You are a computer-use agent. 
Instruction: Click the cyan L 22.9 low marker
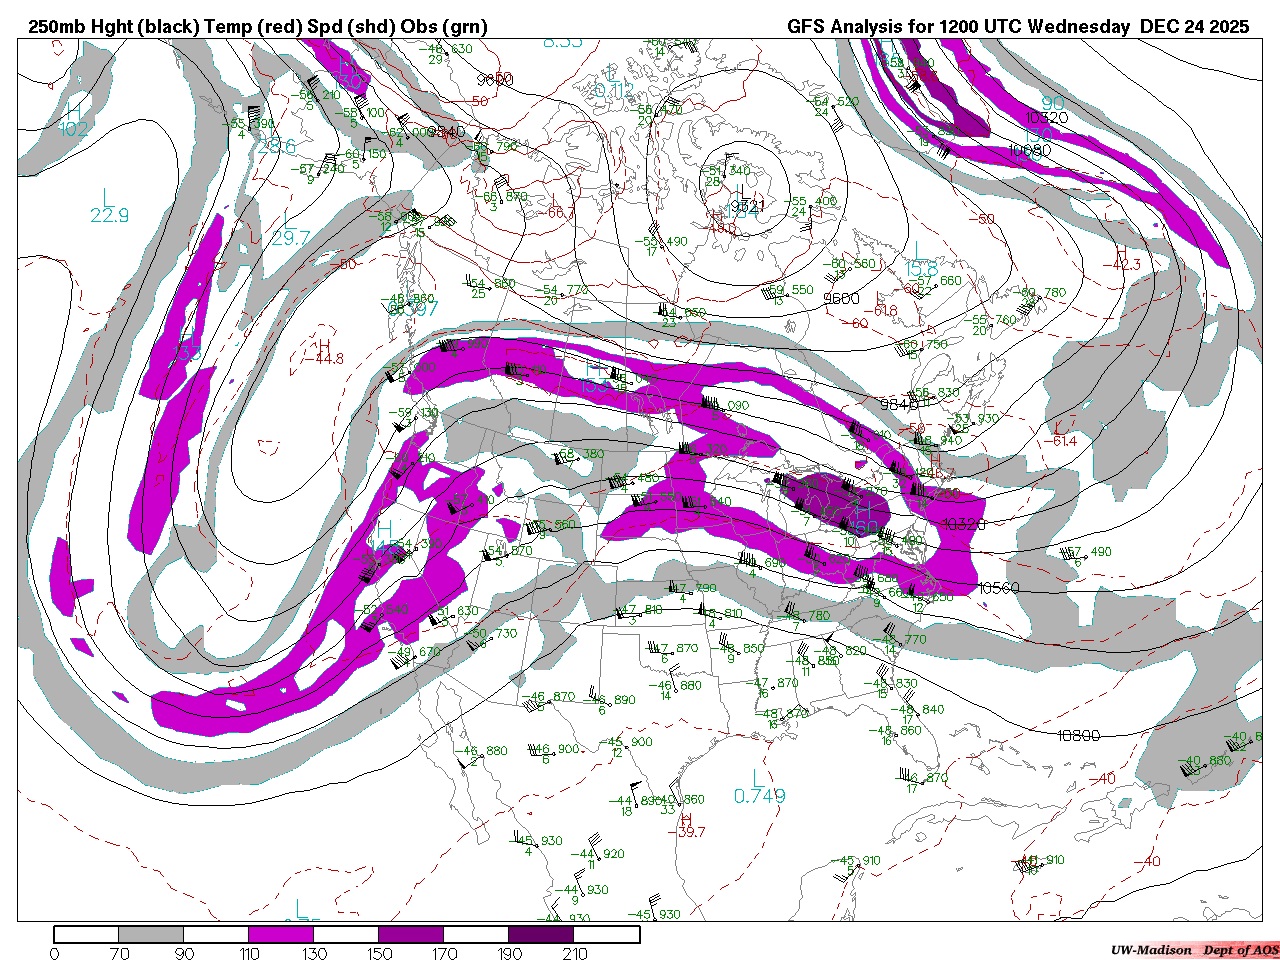tap(109, 206)
